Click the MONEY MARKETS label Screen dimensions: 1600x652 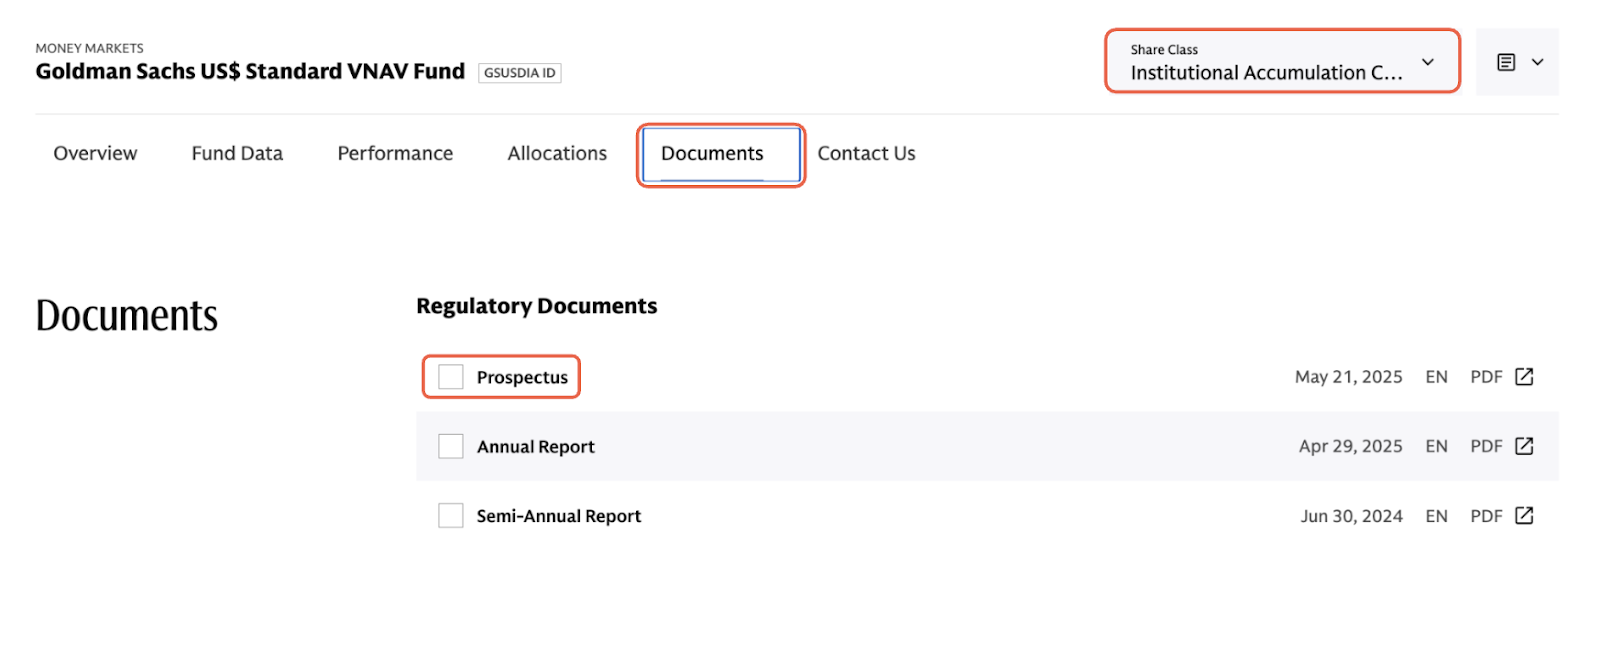(x=89, y=48)
